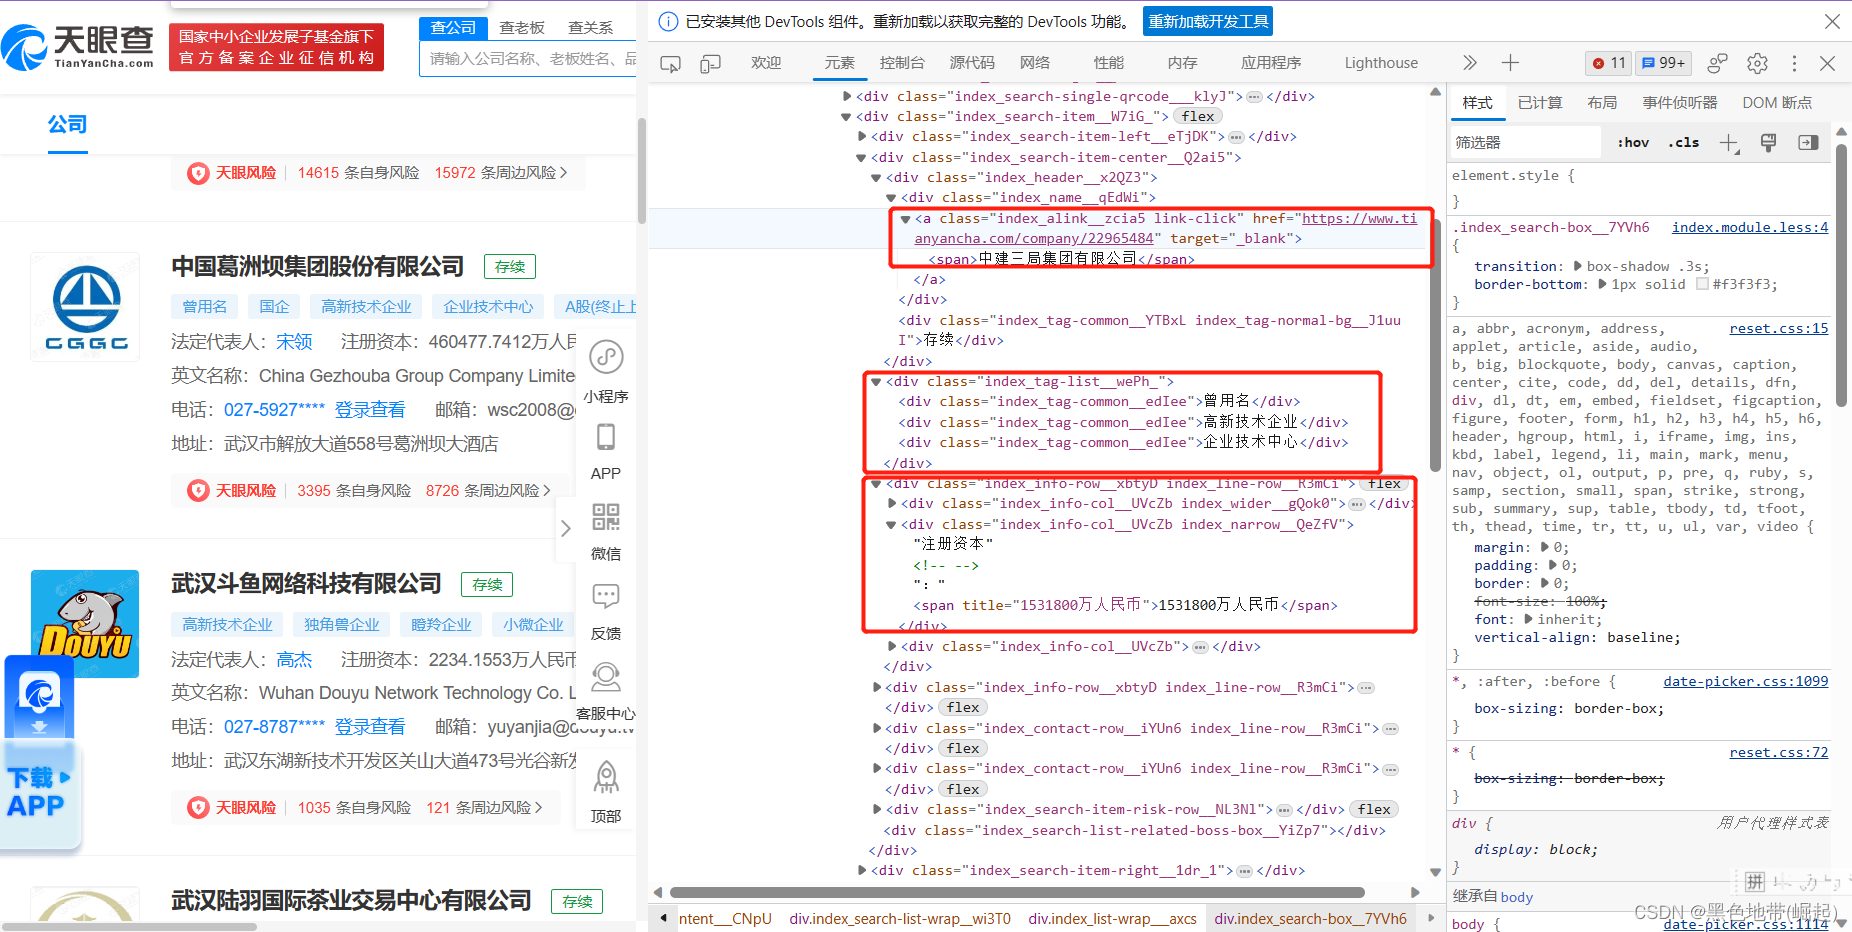The height and width of the screenshot is (932, 1852).
Task: Select the 查老板 search tab
Action: 522,27
